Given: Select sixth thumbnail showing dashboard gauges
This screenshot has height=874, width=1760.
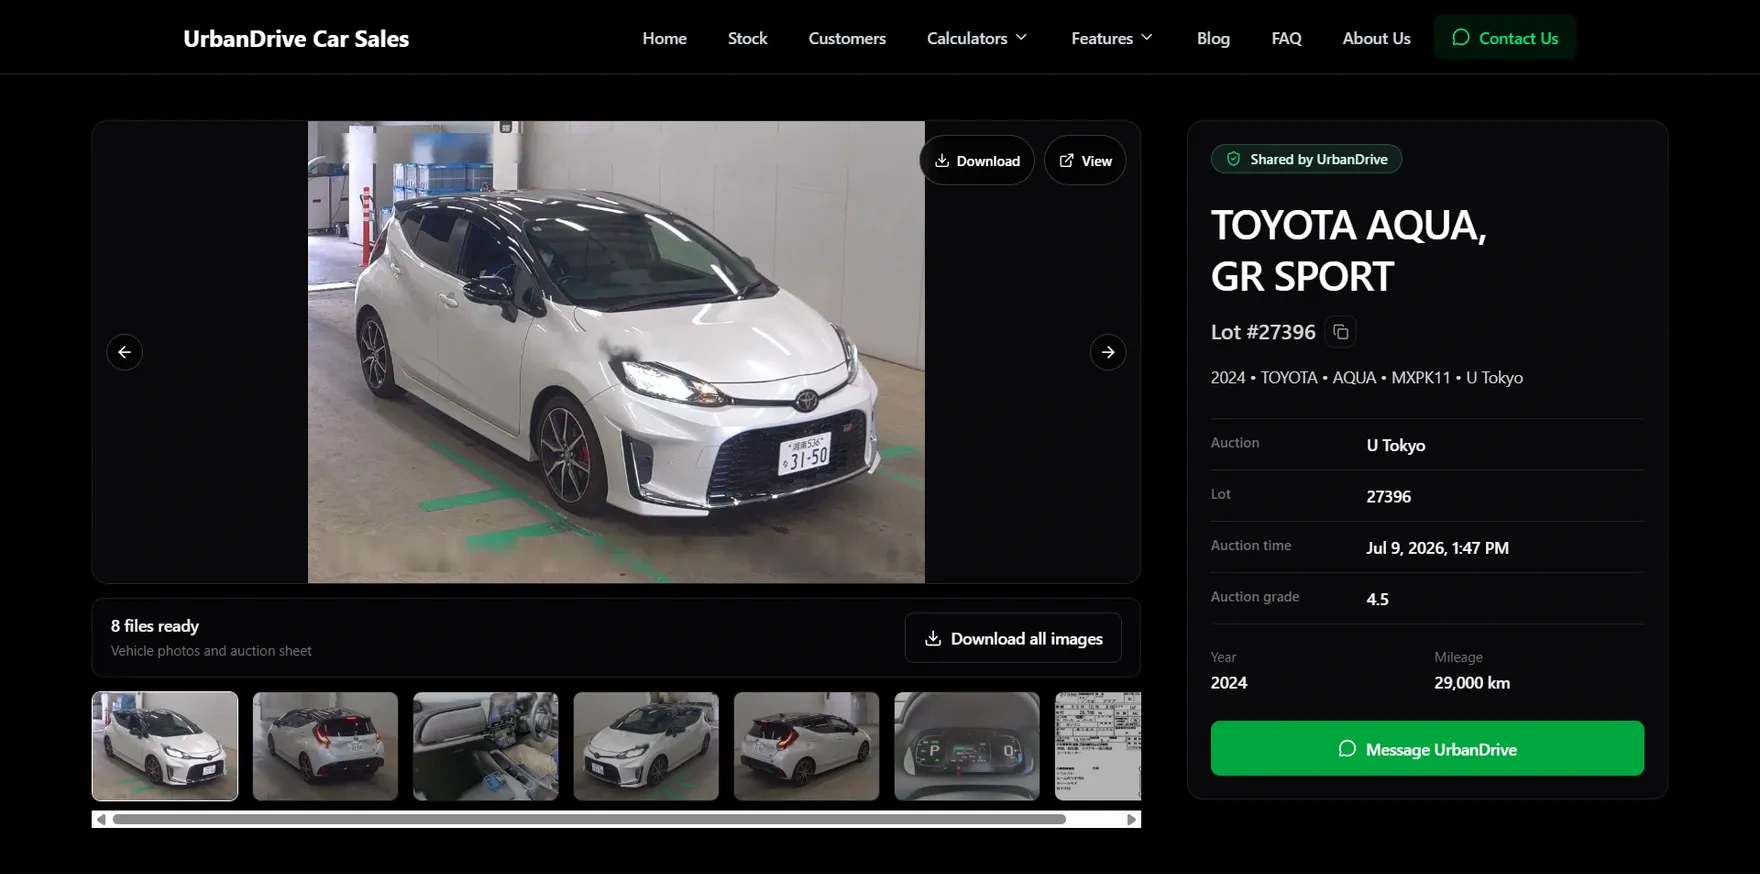Looking at the screenshot, I should coord(967,746).
